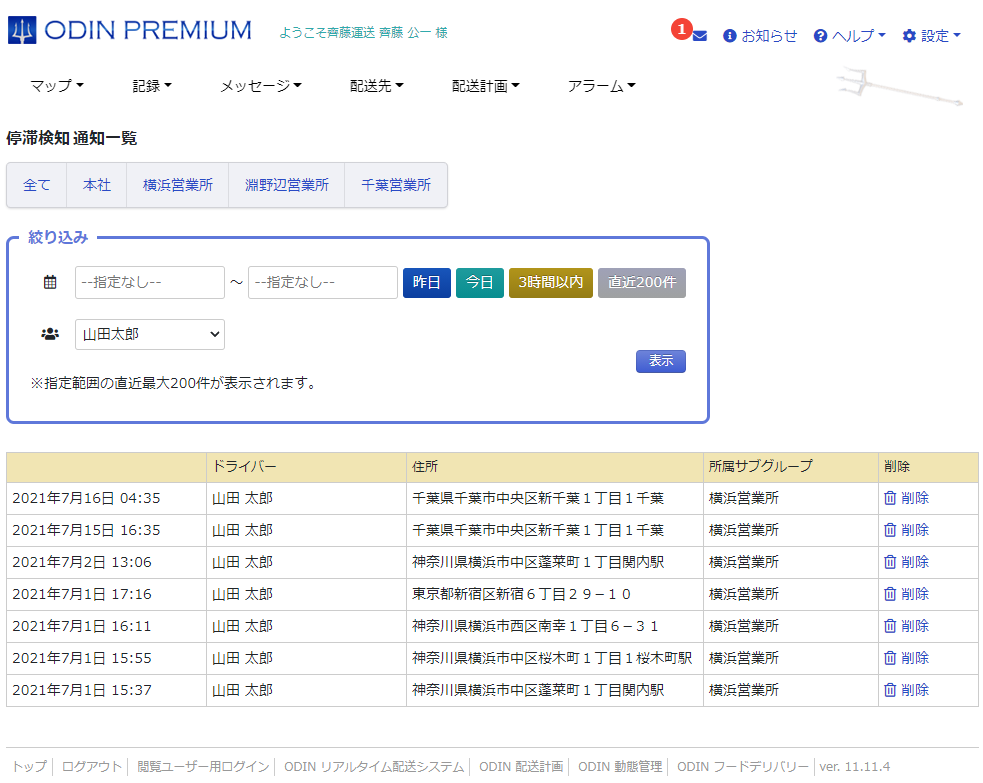The height and width of the screenshot is (783, 983).
Task: Click the driver group people icon
Action: [50, 335]
